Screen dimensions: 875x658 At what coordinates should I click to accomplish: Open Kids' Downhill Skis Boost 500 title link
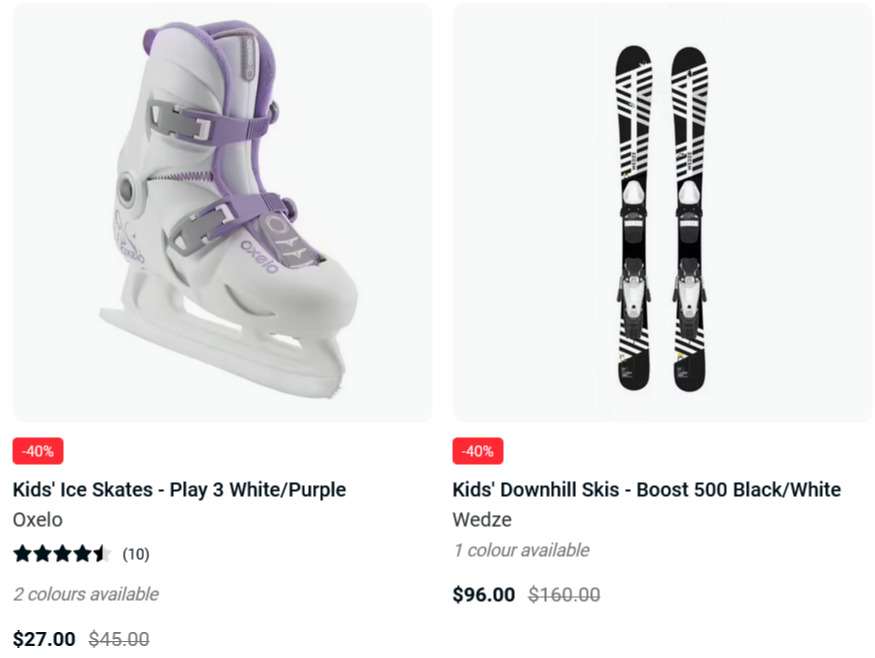[x=646, y=489]
